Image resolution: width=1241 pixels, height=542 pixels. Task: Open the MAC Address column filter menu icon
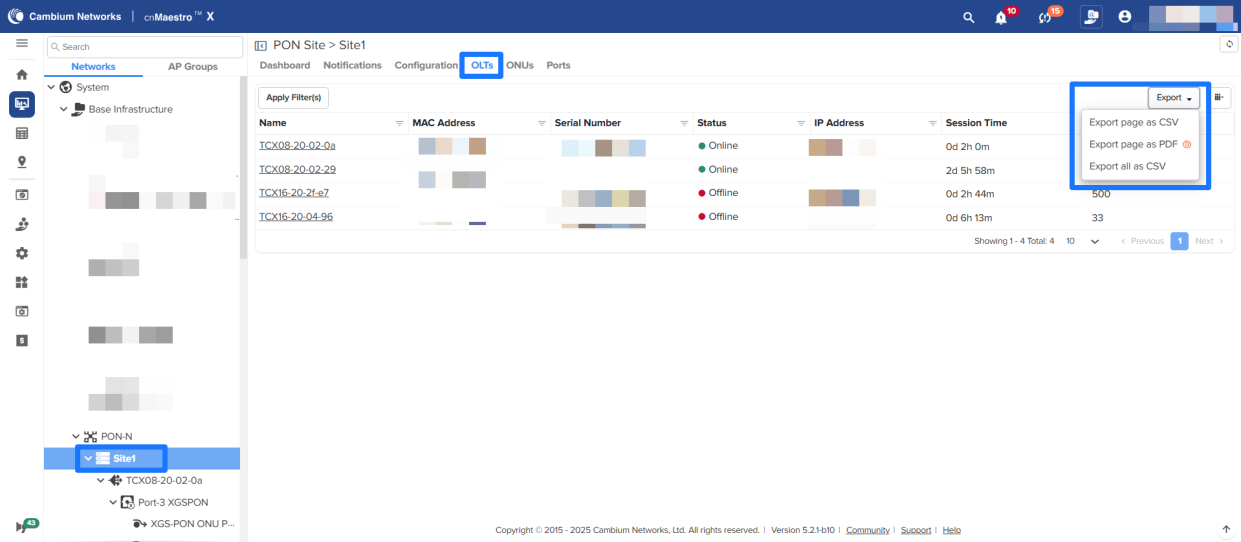click(543, 123)
